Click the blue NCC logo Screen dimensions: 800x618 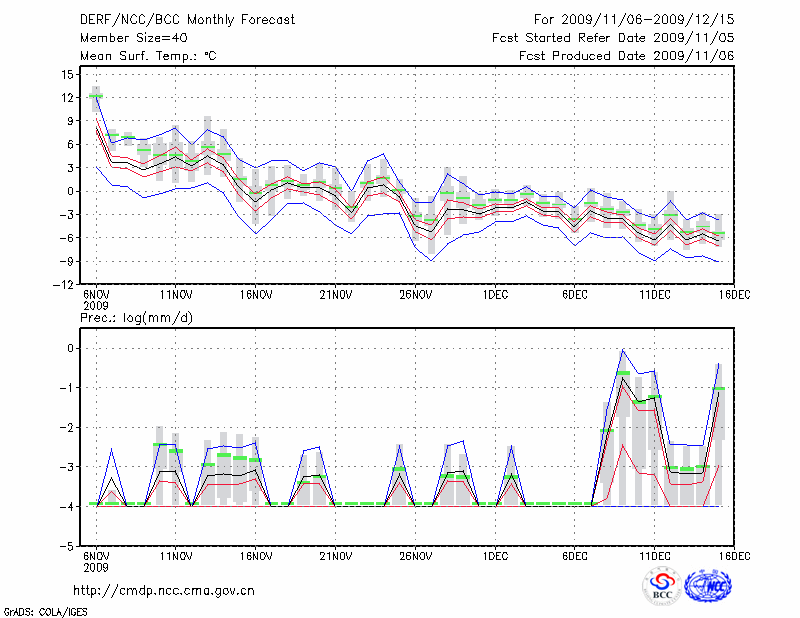point(708,586)
